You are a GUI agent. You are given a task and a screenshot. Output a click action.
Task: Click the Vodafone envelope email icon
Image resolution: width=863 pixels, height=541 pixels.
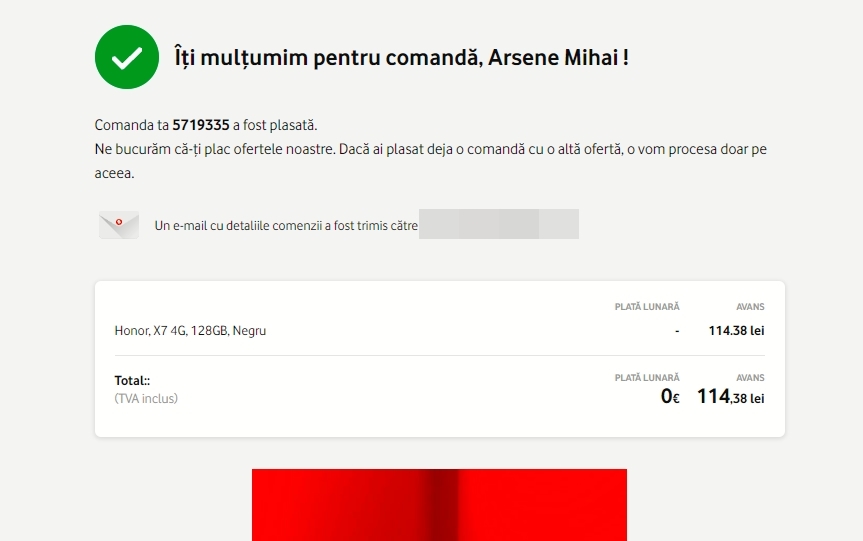click(119, 225)
